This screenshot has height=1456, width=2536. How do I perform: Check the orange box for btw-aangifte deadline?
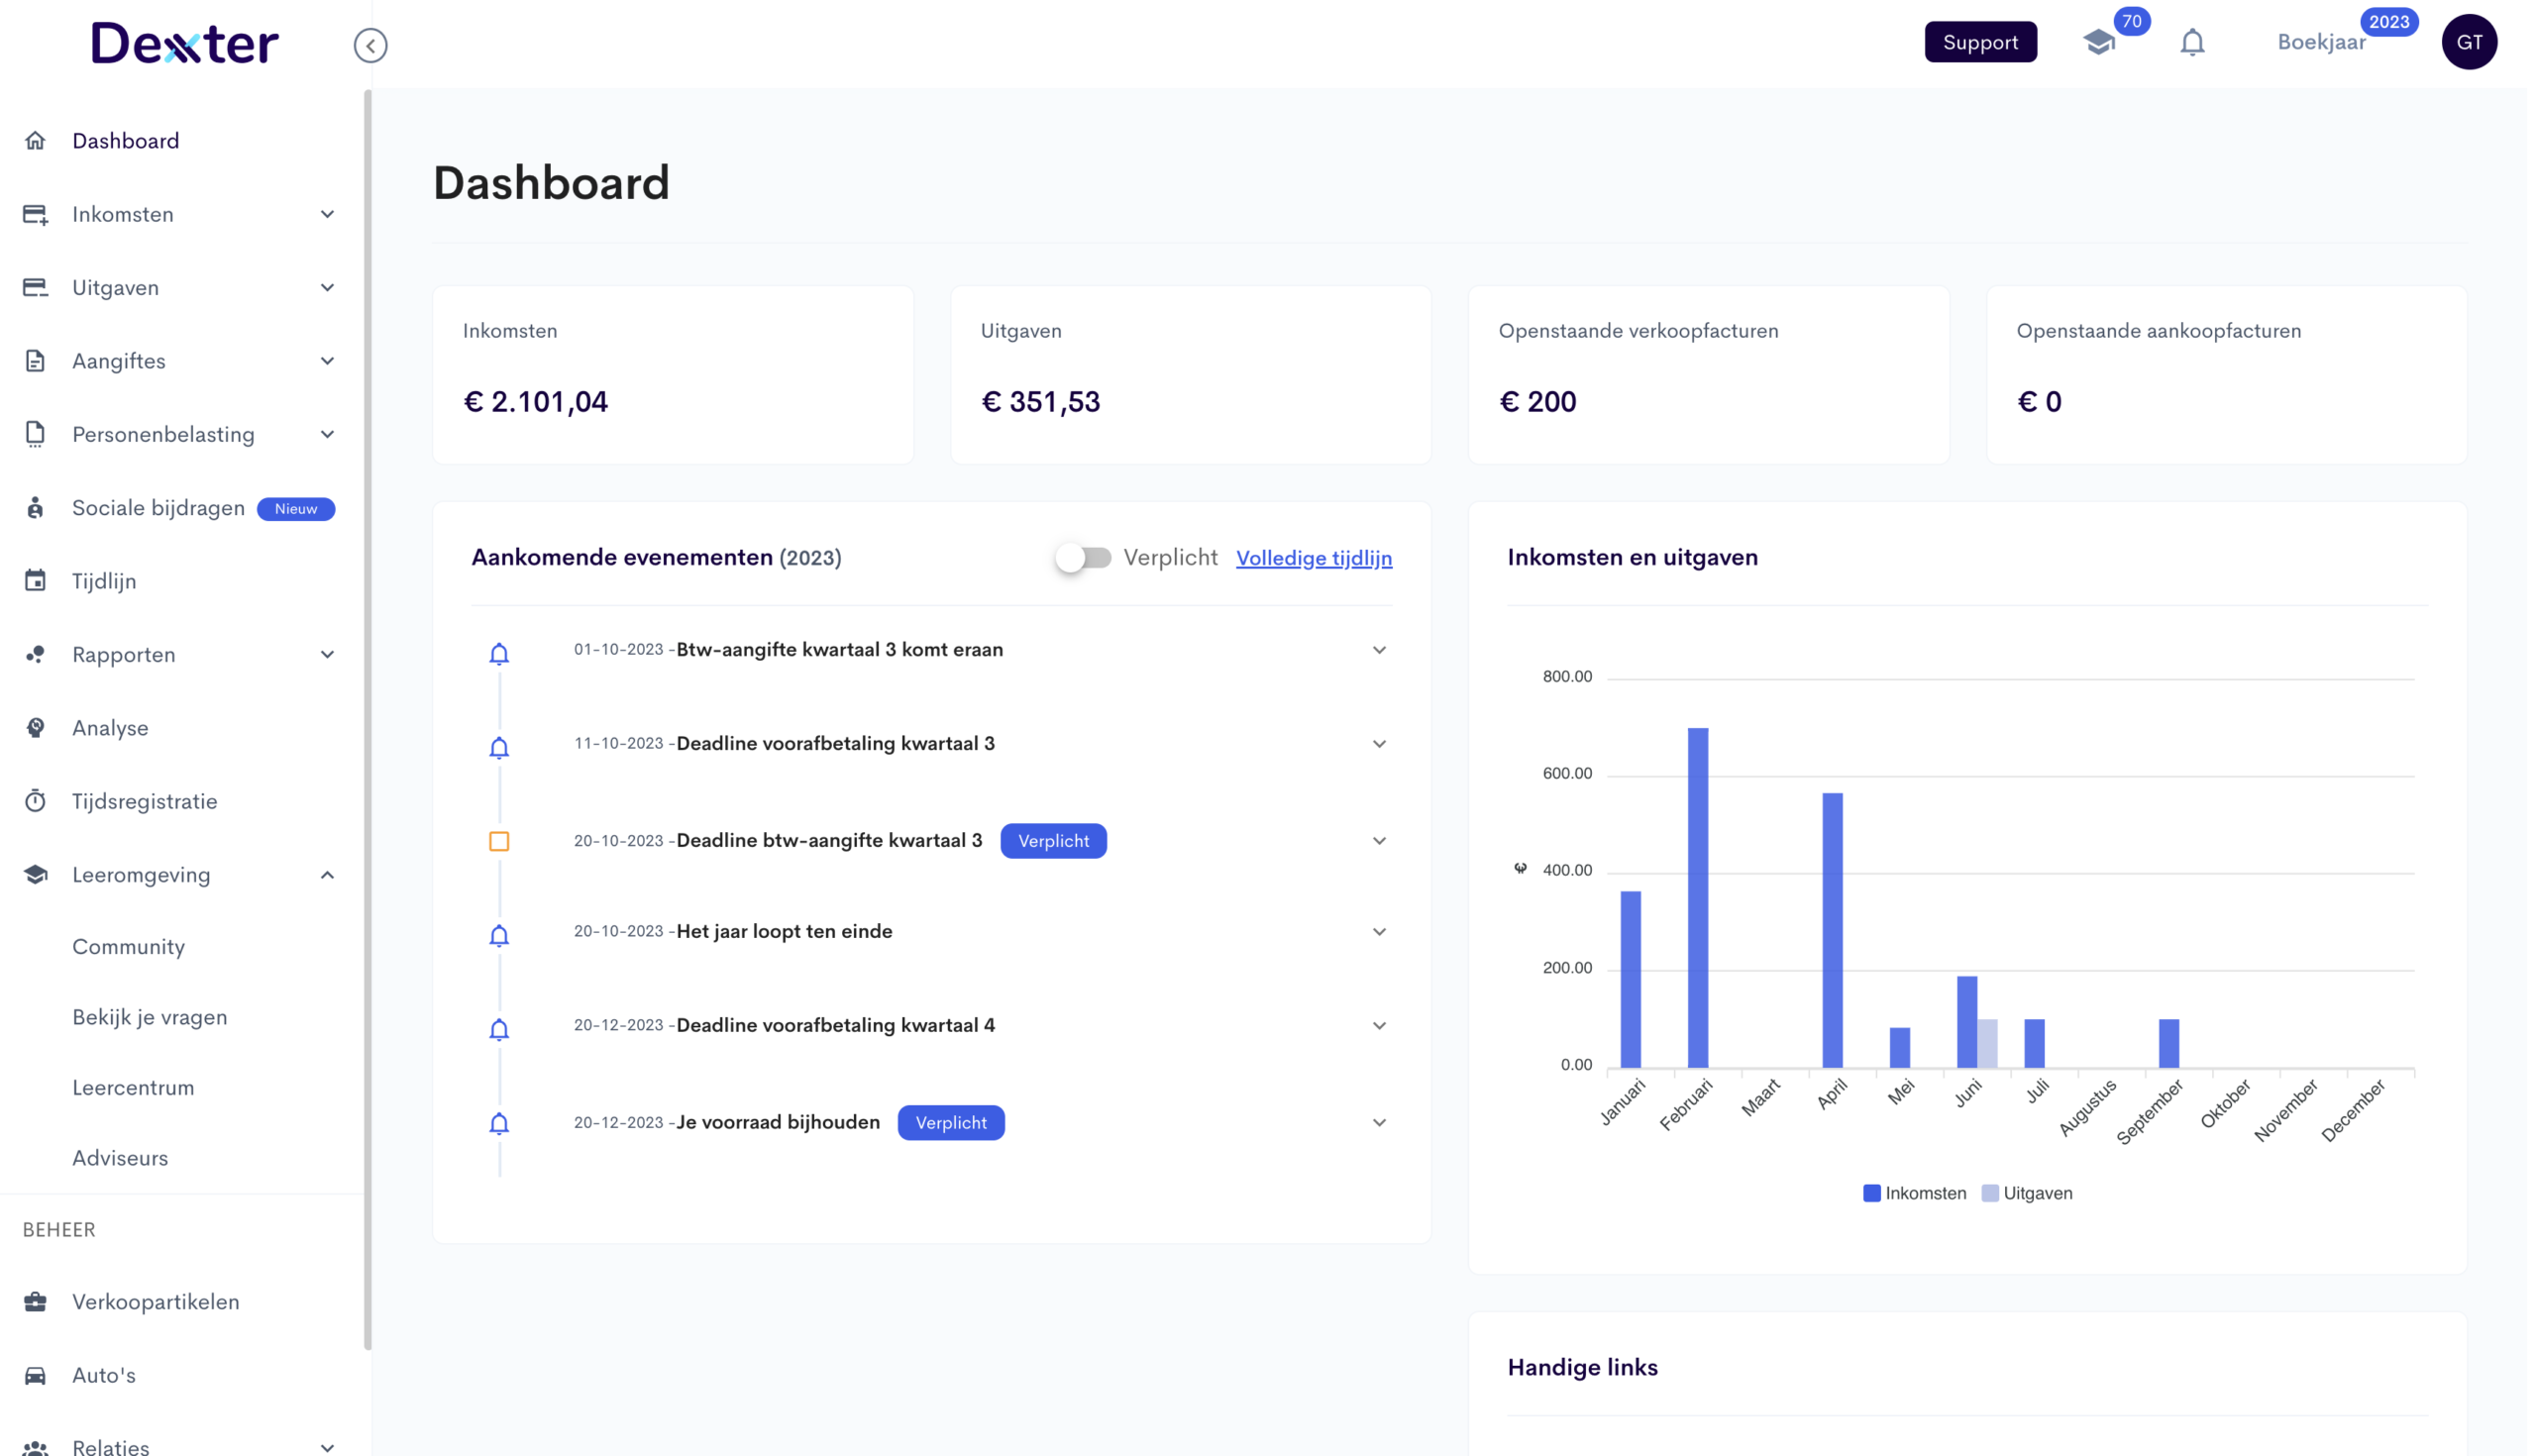499,841
